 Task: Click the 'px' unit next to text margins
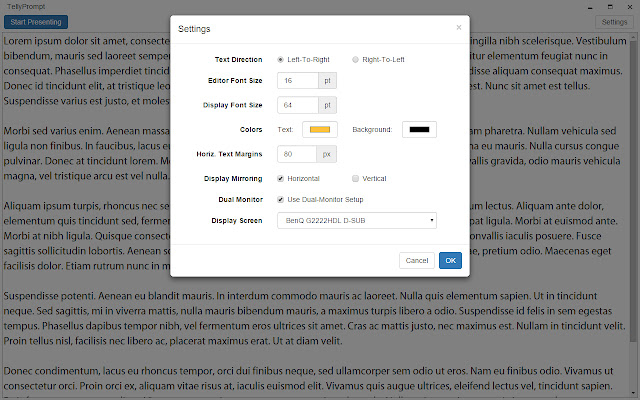pyautogui.click(x=327, y=154)
